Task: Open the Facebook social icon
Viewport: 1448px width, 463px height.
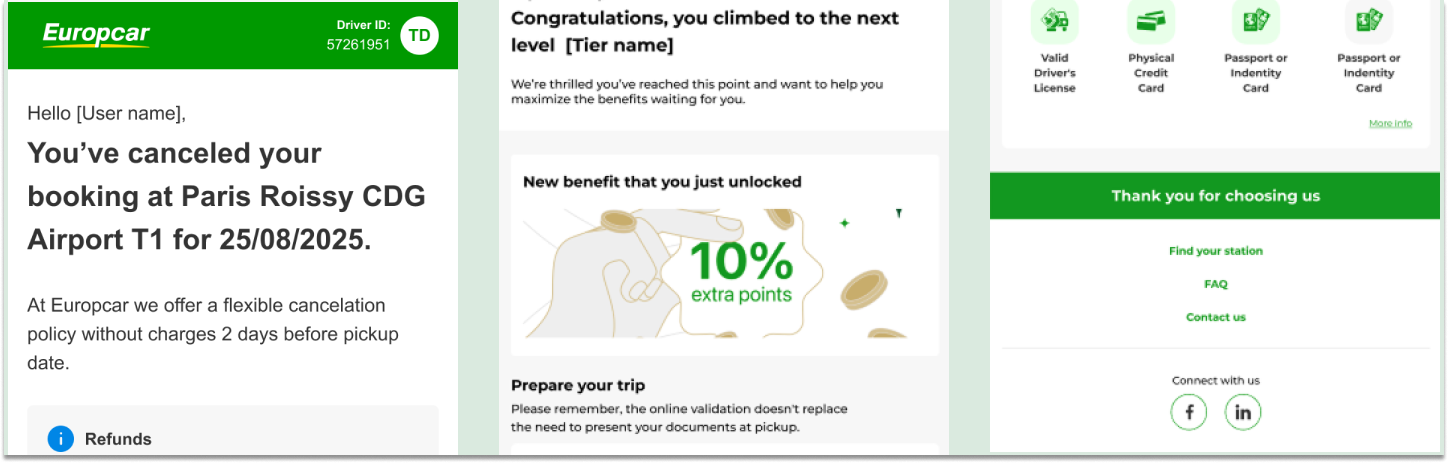Action: (1189, 412)
